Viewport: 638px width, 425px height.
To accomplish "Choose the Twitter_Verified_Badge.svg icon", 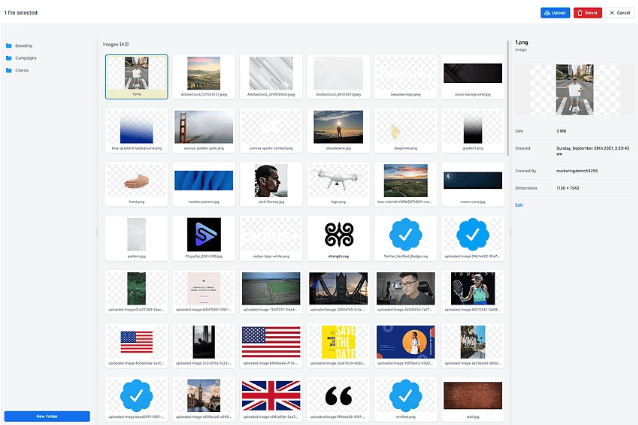I will 405,234.
